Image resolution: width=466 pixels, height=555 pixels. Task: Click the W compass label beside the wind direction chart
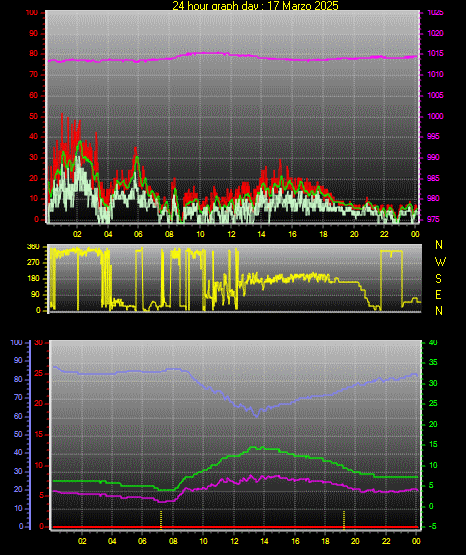(x=440, y=262)
